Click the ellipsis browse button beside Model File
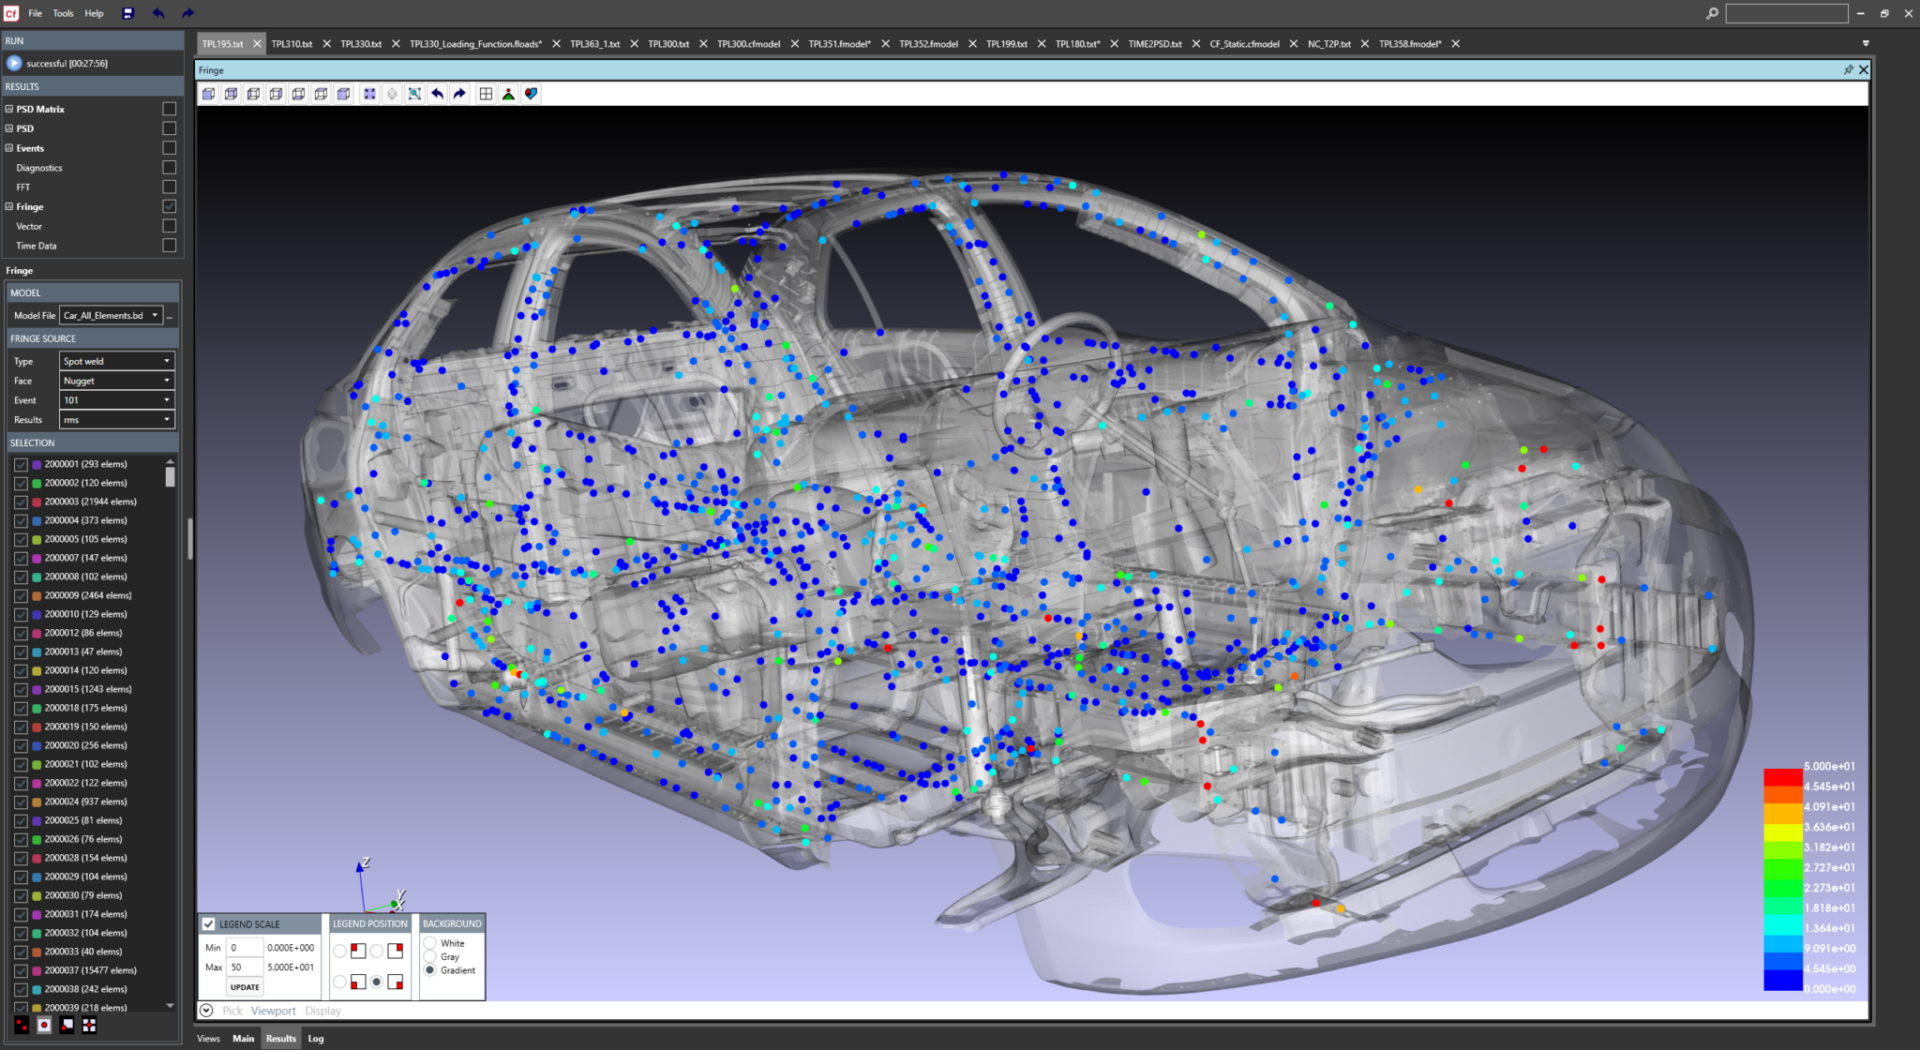This screenshot has height=1050, width=1920. [171, 316]
